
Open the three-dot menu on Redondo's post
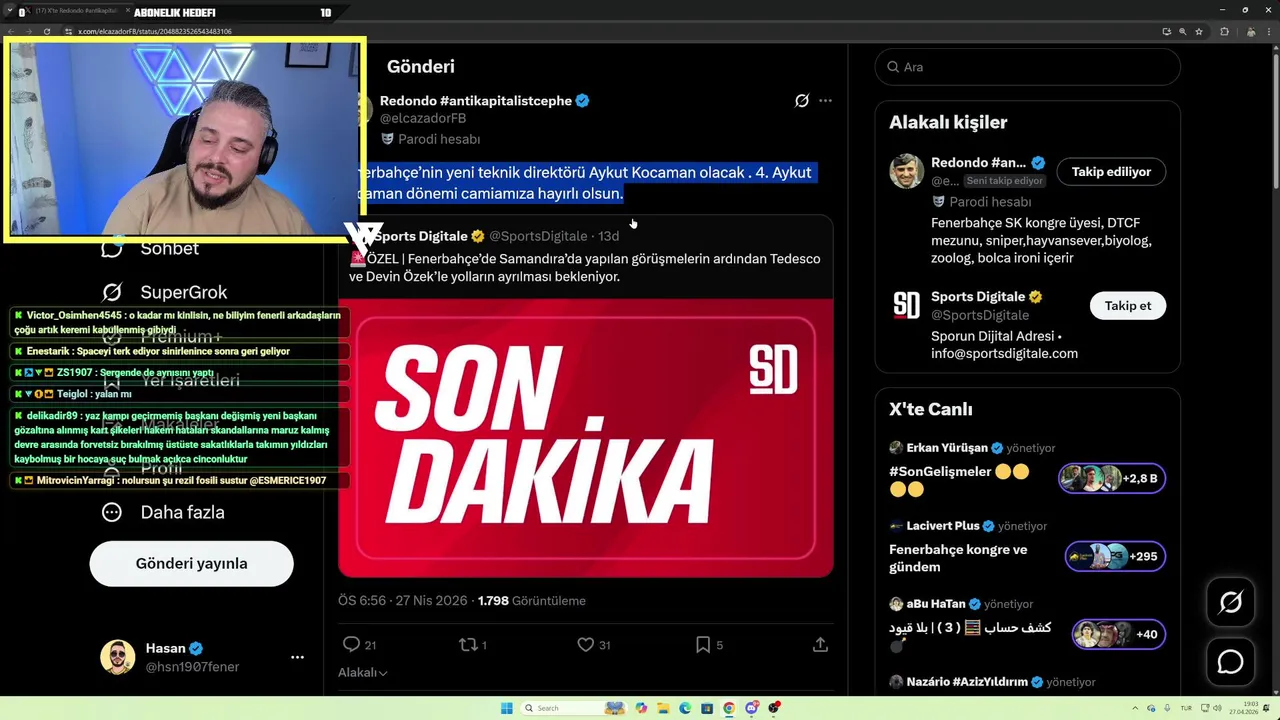[x=825, y=101]
